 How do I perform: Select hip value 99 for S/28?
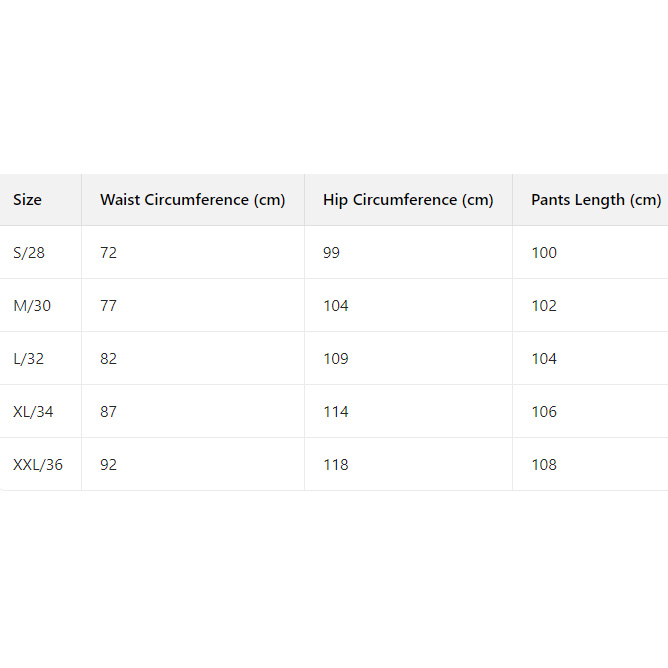(x=332, y=253)
